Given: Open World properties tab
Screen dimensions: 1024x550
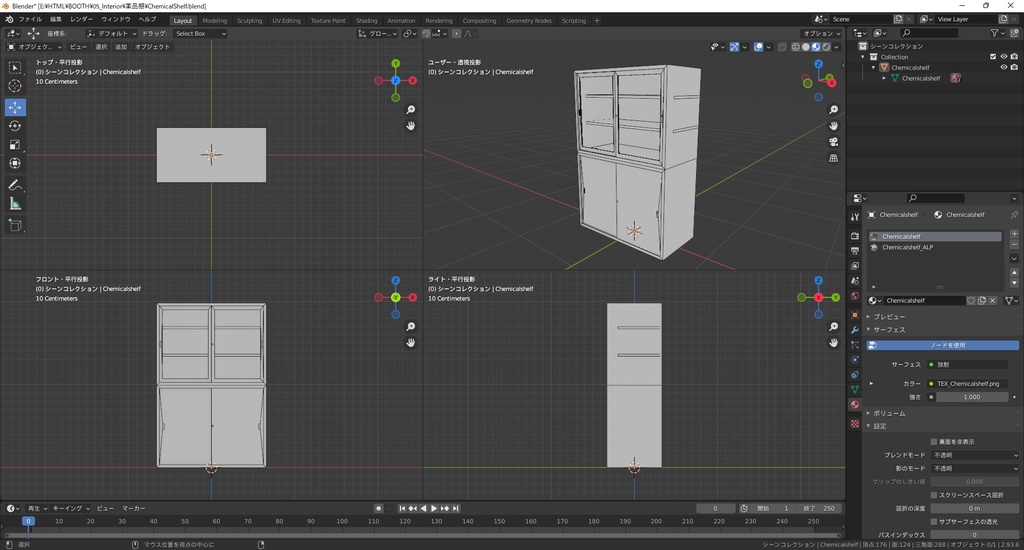Looking at the screenshot, I should pyautogui.click(x=855, y=296).
